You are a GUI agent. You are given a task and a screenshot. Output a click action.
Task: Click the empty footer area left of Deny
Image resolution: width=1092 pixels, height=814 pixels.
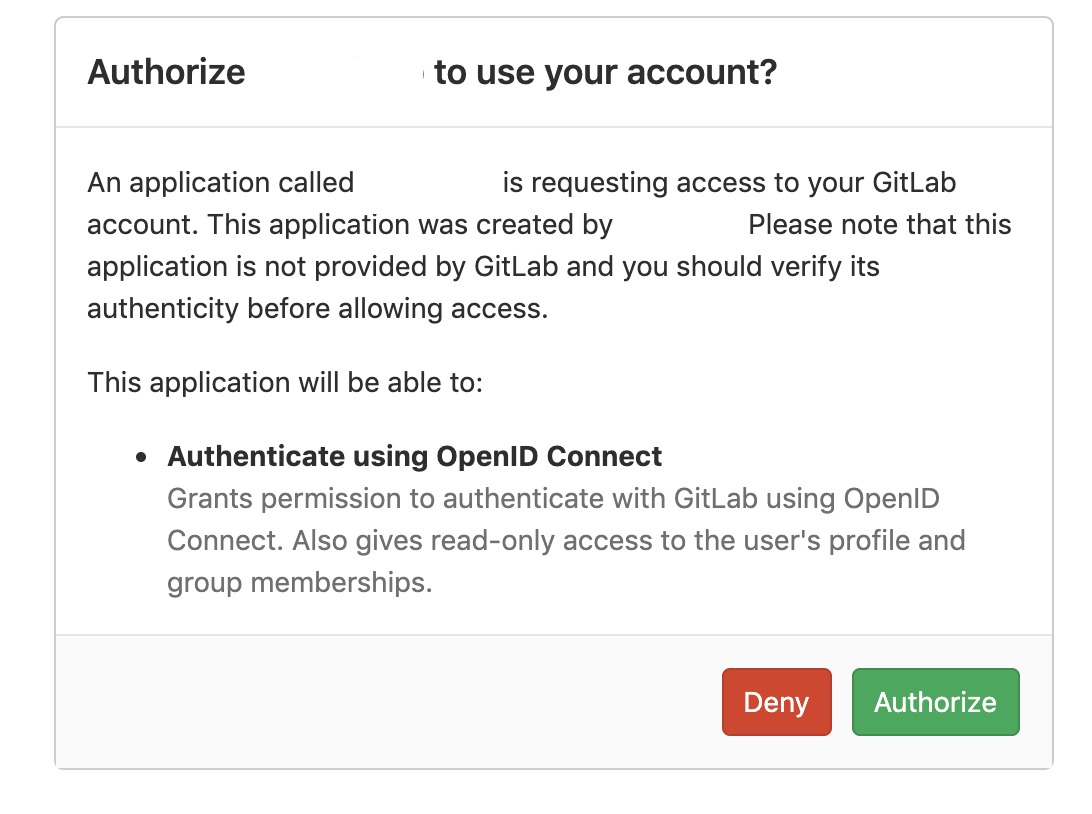(x=390, y=702)
